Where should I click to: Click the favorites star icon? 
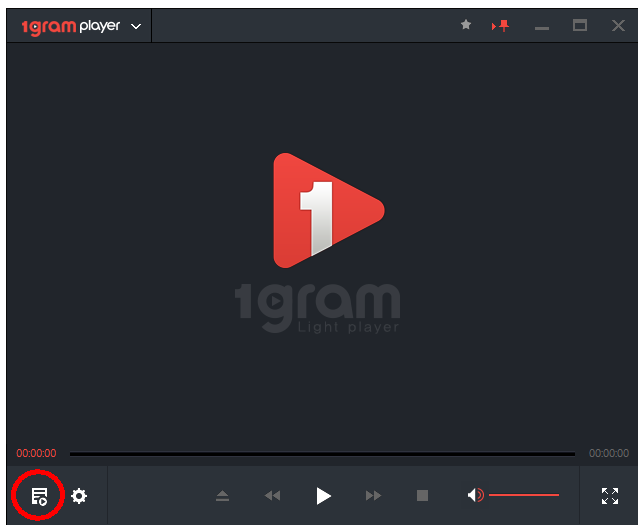pyautogui.click(x=466, y=25)
